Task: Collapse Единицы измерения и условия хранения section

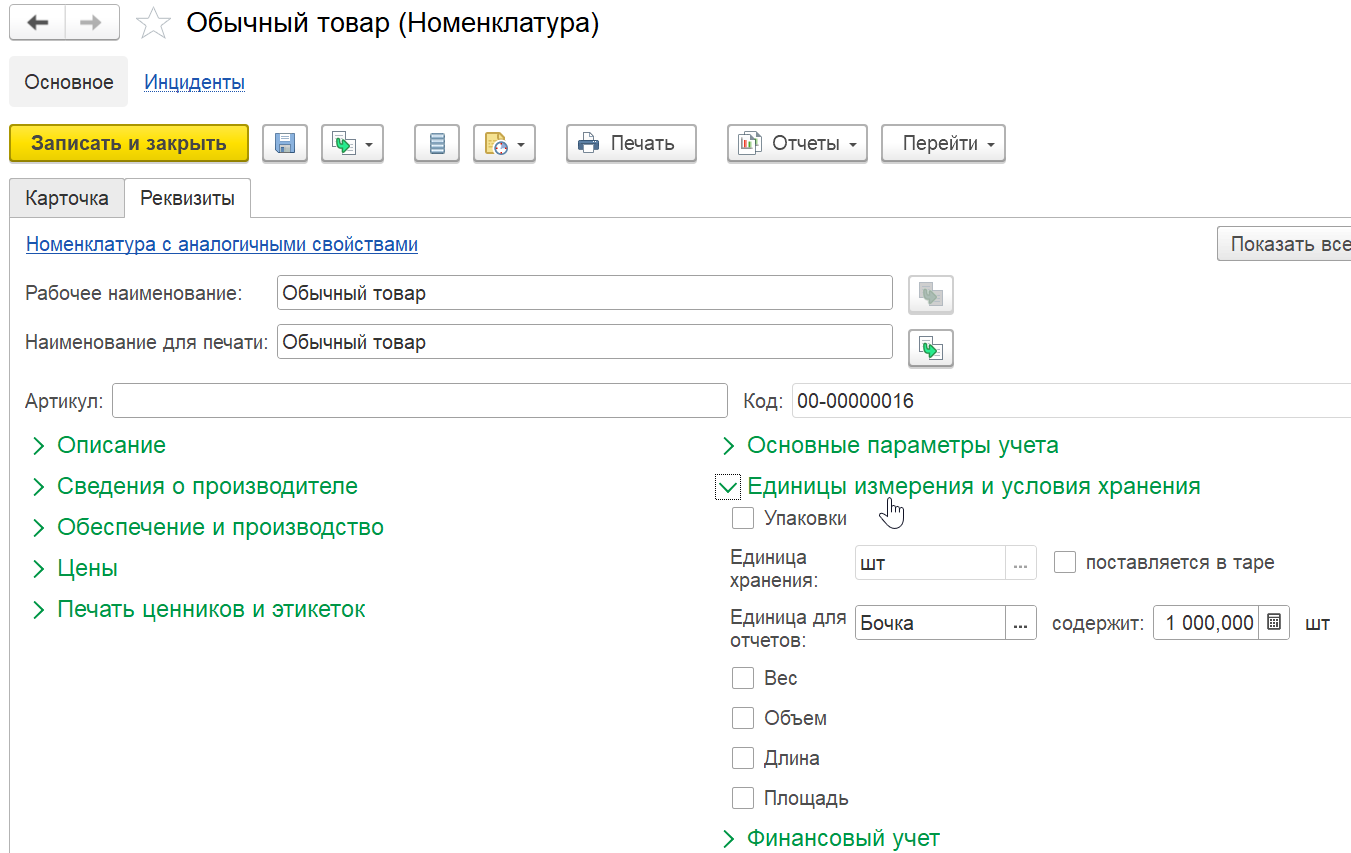Action: [973, 486]
